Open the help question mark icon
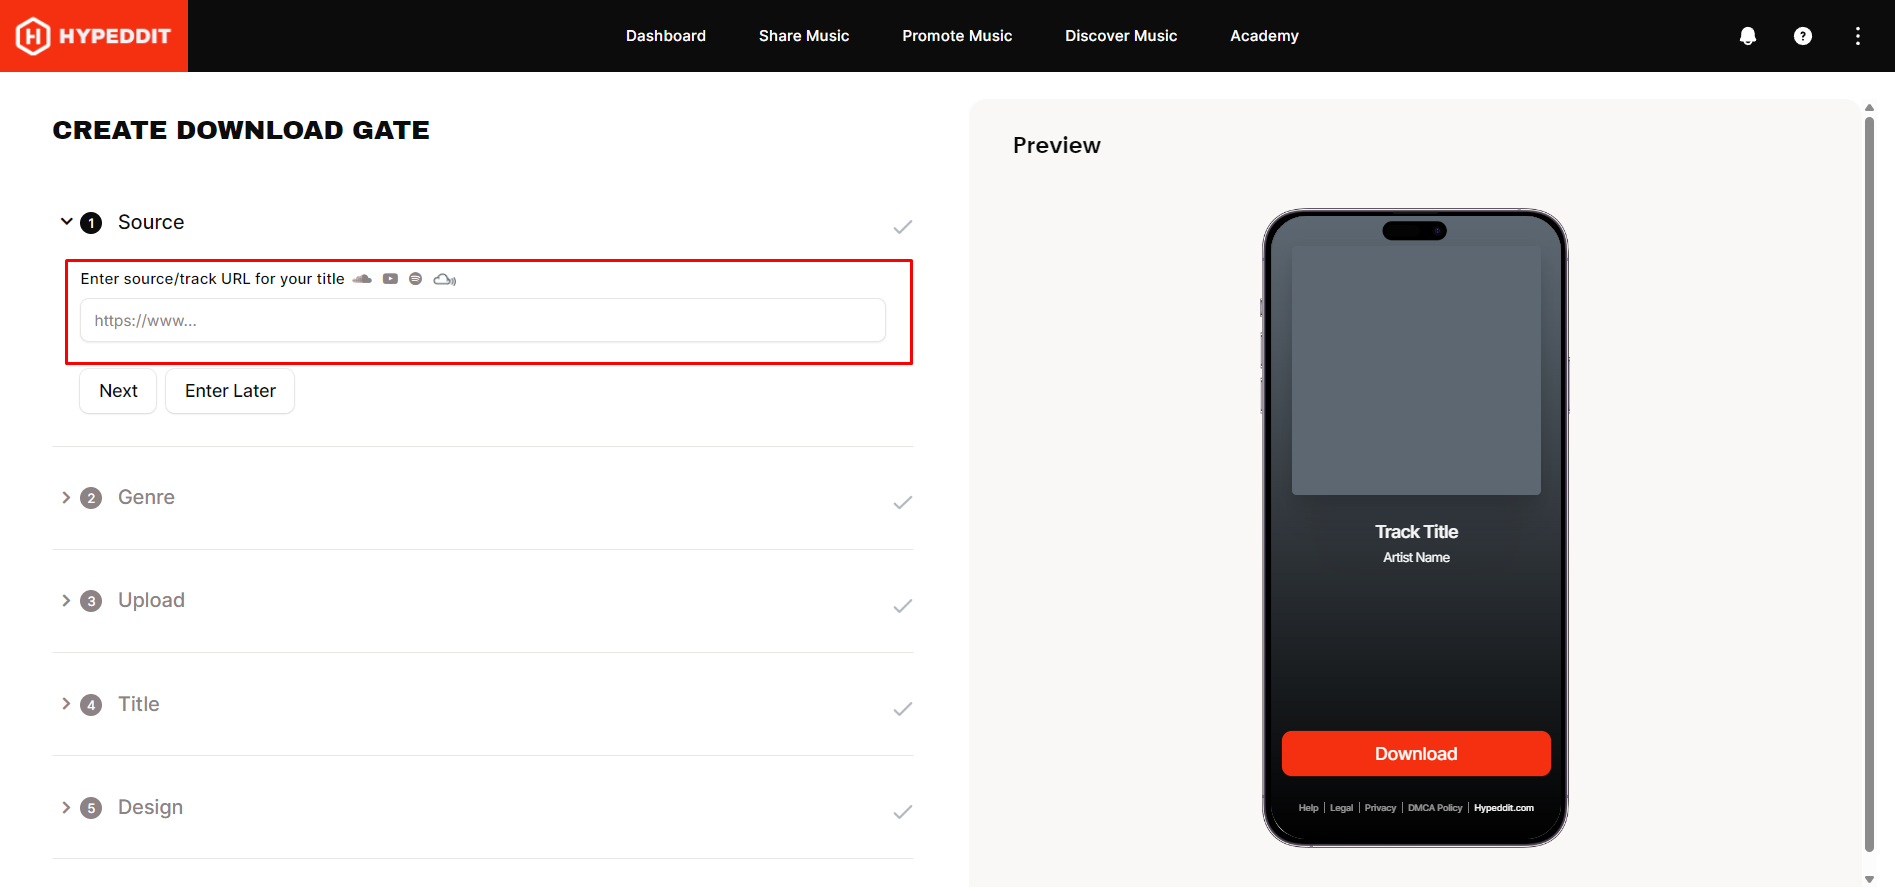 click(x=1803, y=36)
